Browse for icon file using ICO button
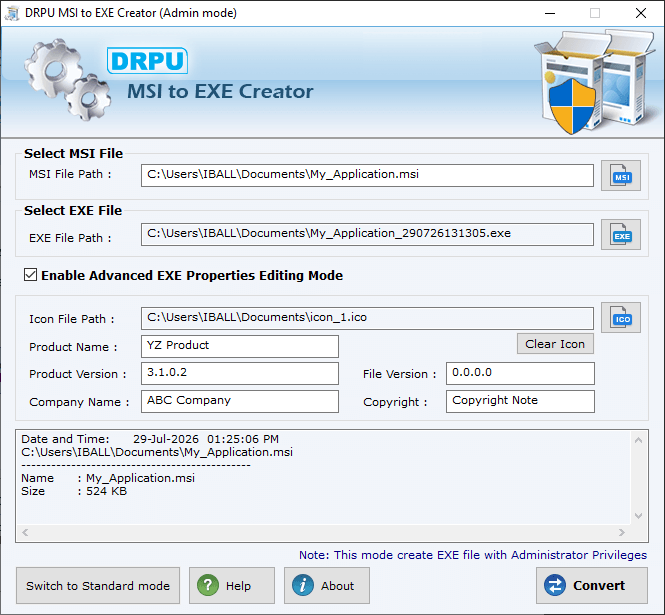 620,318
